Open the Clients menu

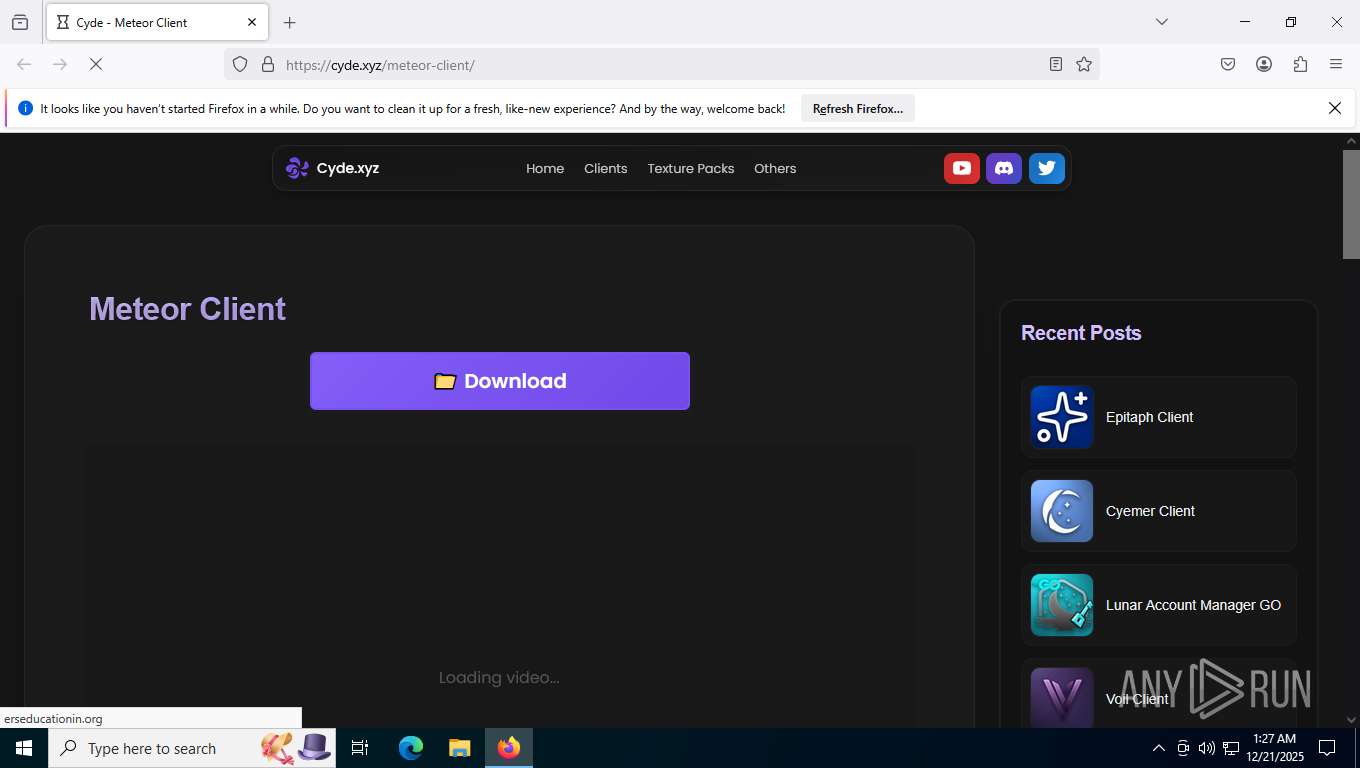(x=606, y=168)
